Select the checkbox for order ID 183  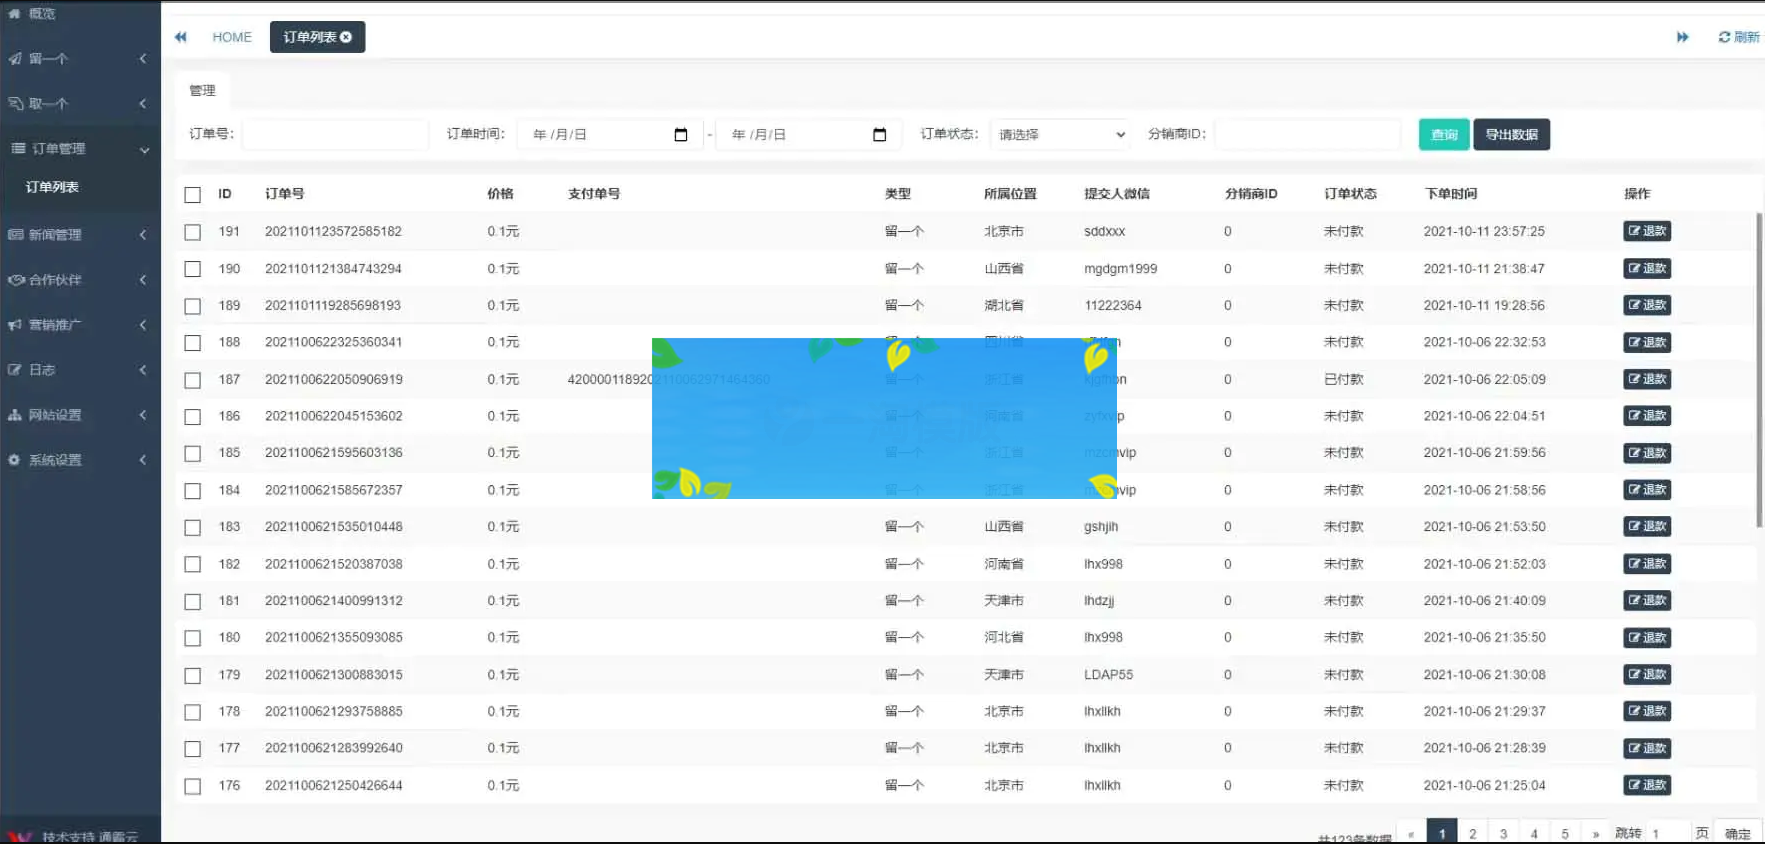[x=193, y=528]
